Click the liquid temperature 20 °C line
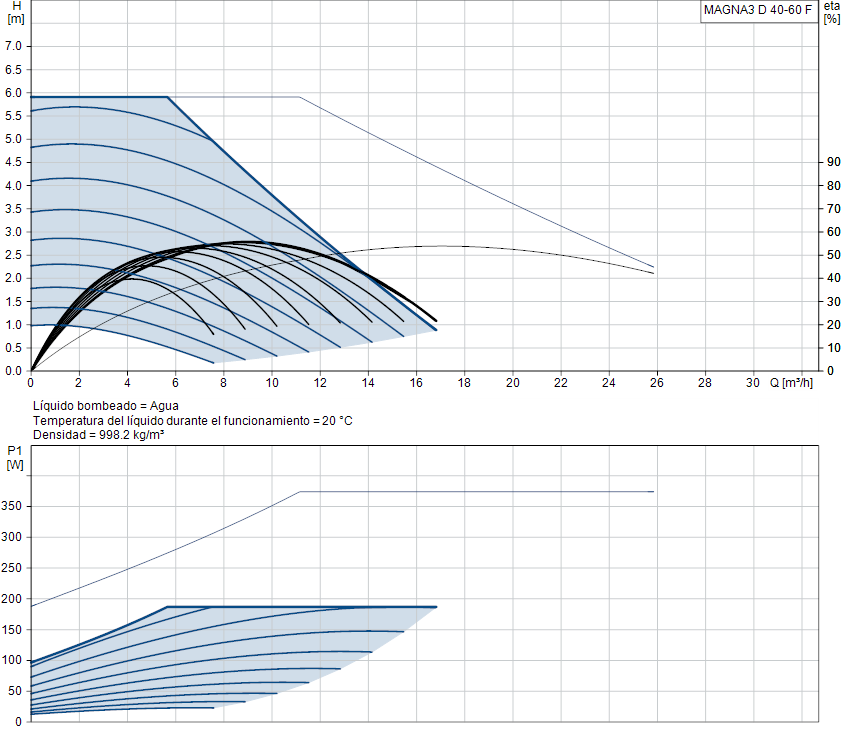Image resolution: width=847 pixels, height=742 pixels. 193,421
